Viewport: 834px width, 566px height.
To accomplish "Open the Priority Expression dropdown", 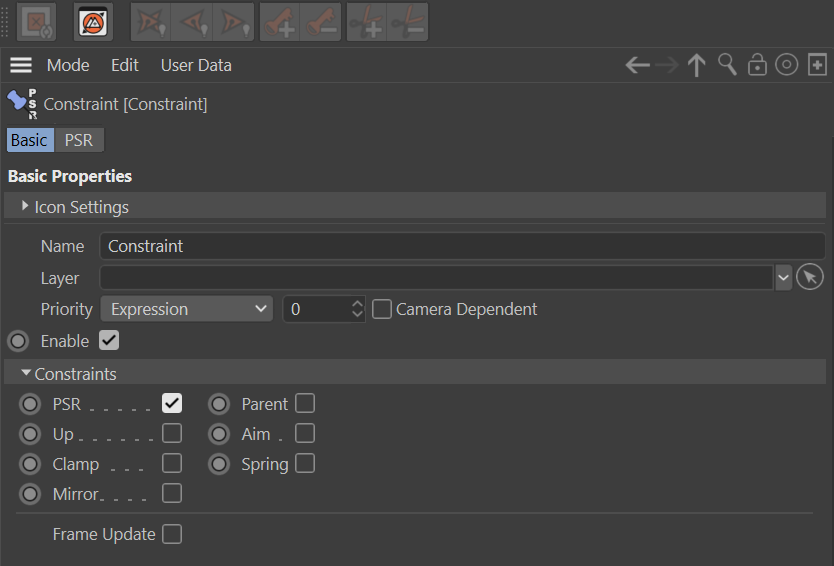I will 187,310.
